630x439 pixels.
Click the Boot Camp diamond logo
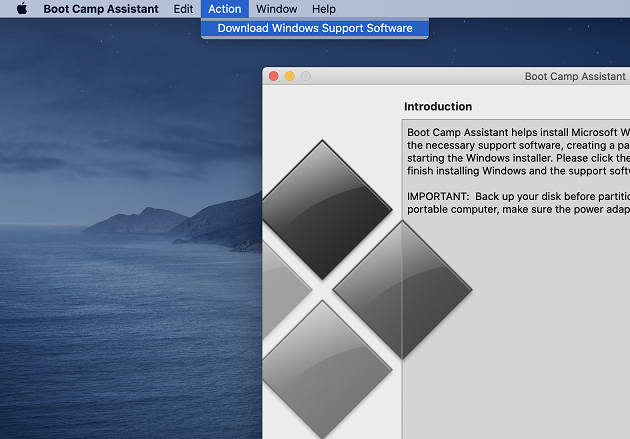pyautogui.click(x=367, y=289)
